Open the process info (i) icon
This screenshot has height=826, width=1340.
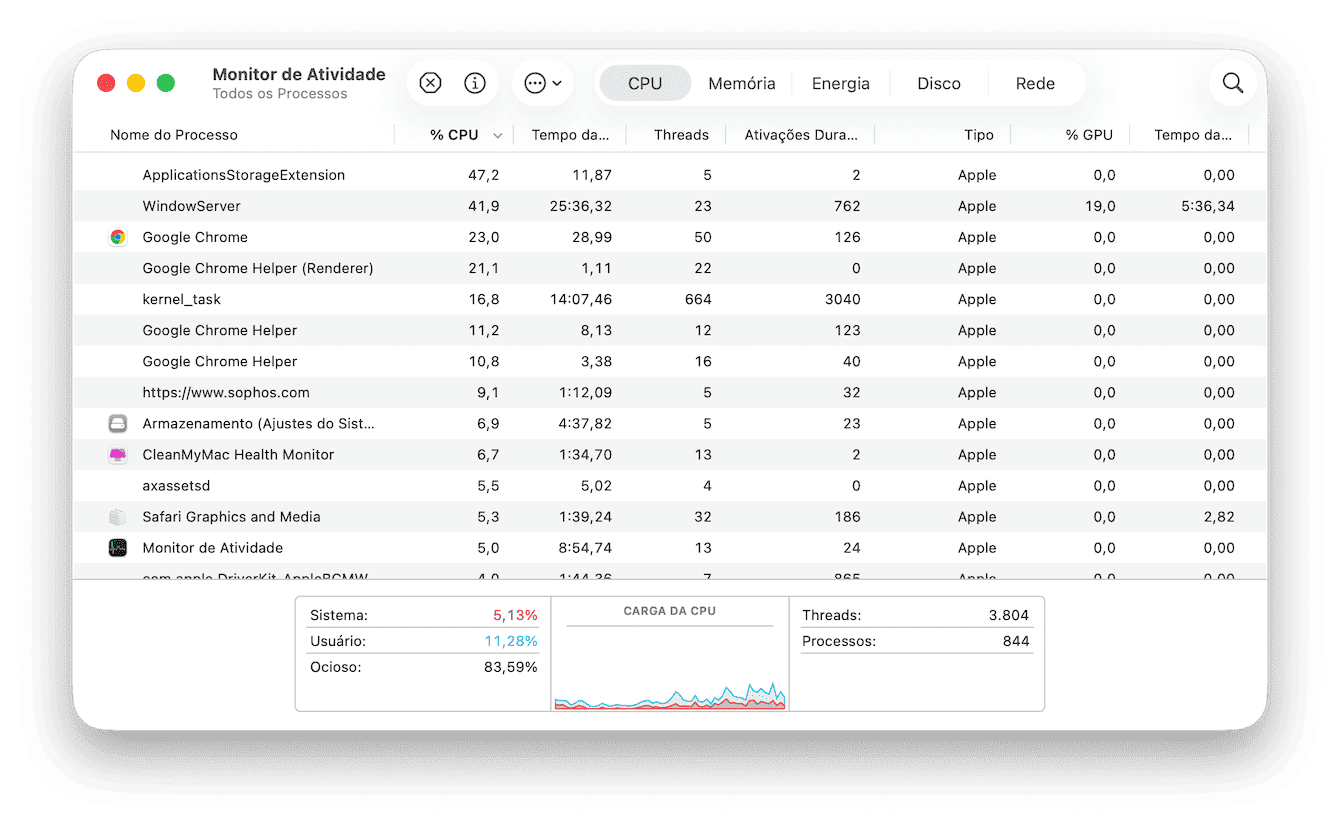475,83
